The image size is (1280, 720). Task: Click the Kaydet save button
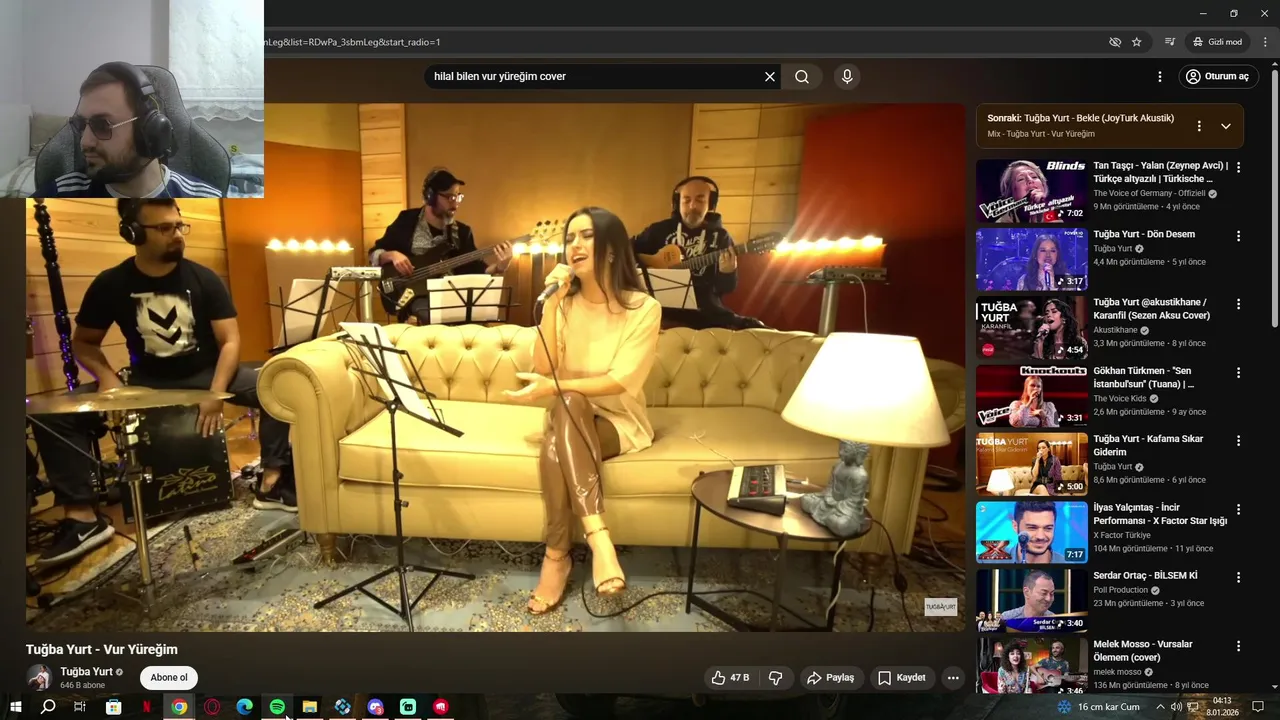[x=902, y=678]
